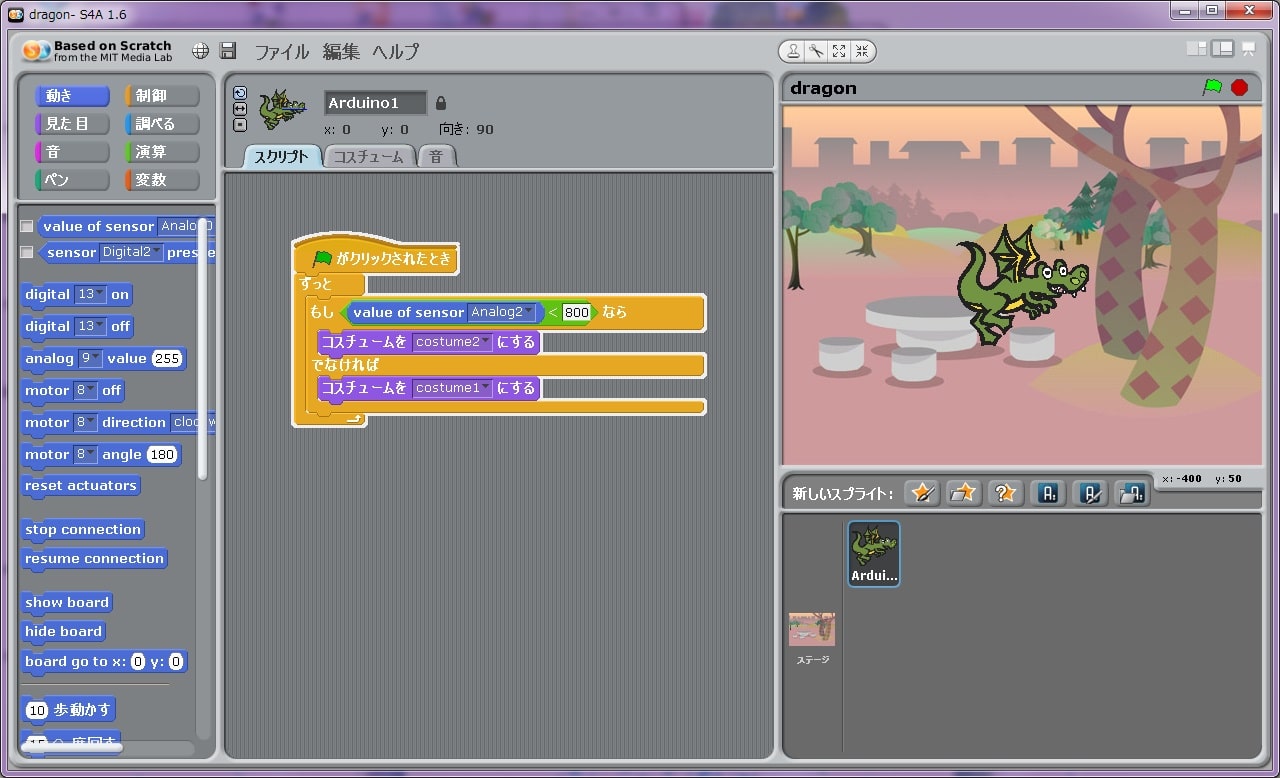Open the ファイル menu
Screen dimensions: 1280x778
[x=281, y=52]
